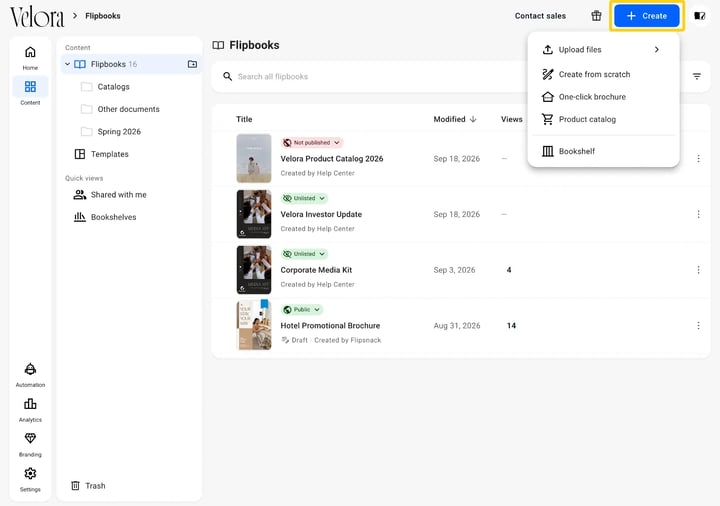This screenshot has width=720, height=506.
Task: Choose One-click brochure option
Action: tap(603, 97)
